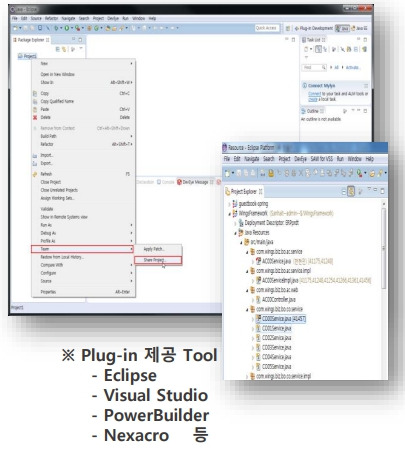
Task: Choose Apply Patch in Team submenu
Action: 158,249
